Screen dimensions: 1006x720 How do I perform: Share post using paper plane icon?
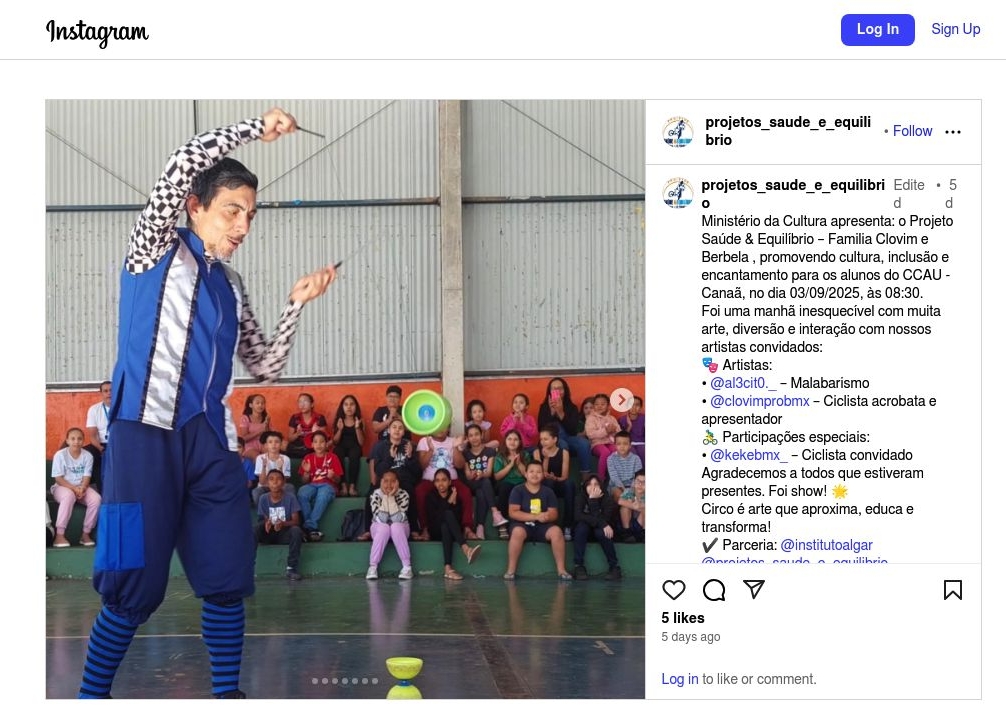pyautogui.click(x=754, y=589)
